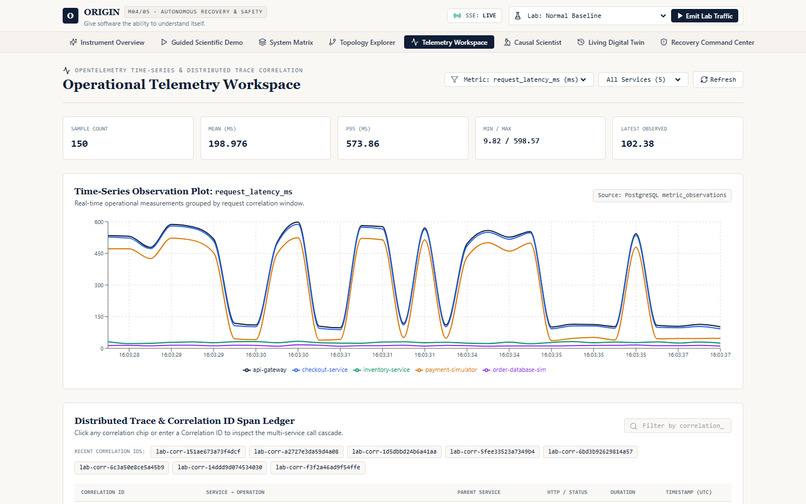Open the Causal Scientist tab
The width and height of the screenshot is (806, 504).
click(533, 42)
